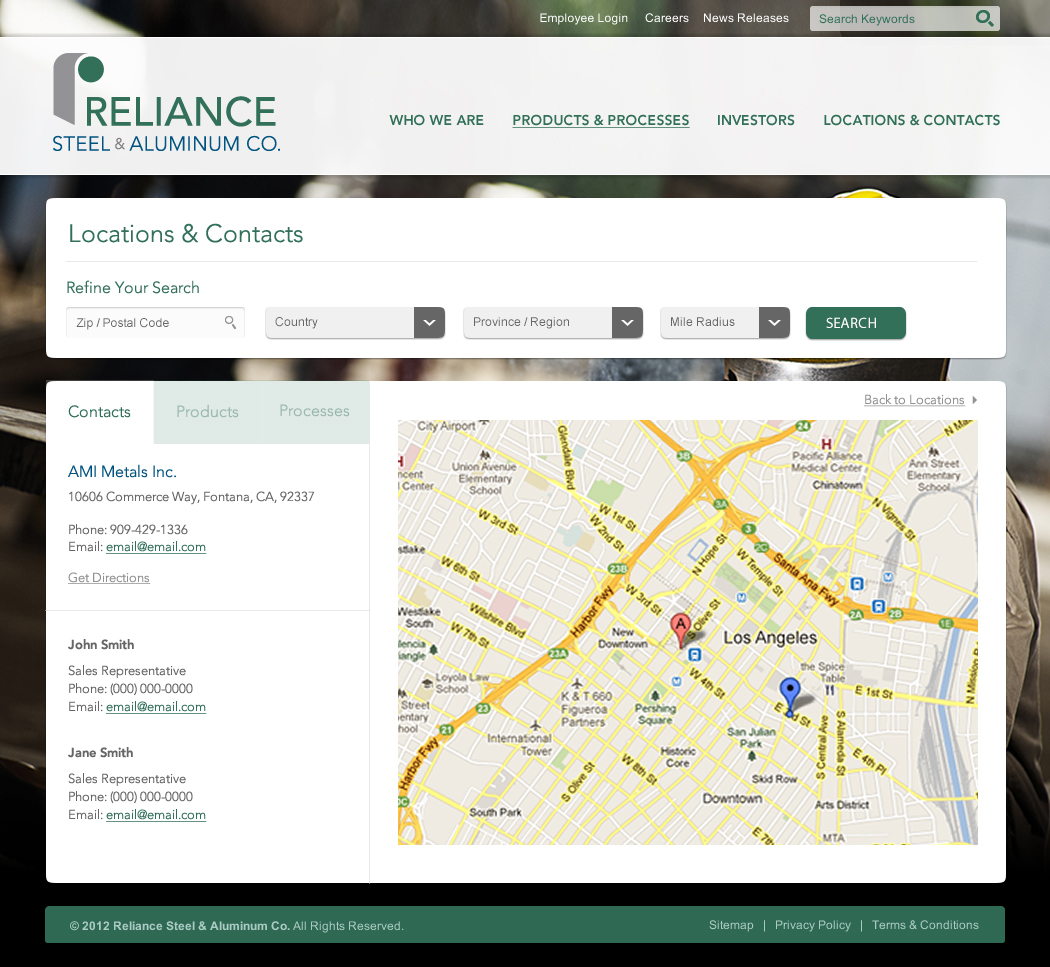Open the Careers link
The image size is (1050, 967).
[667, 18]
